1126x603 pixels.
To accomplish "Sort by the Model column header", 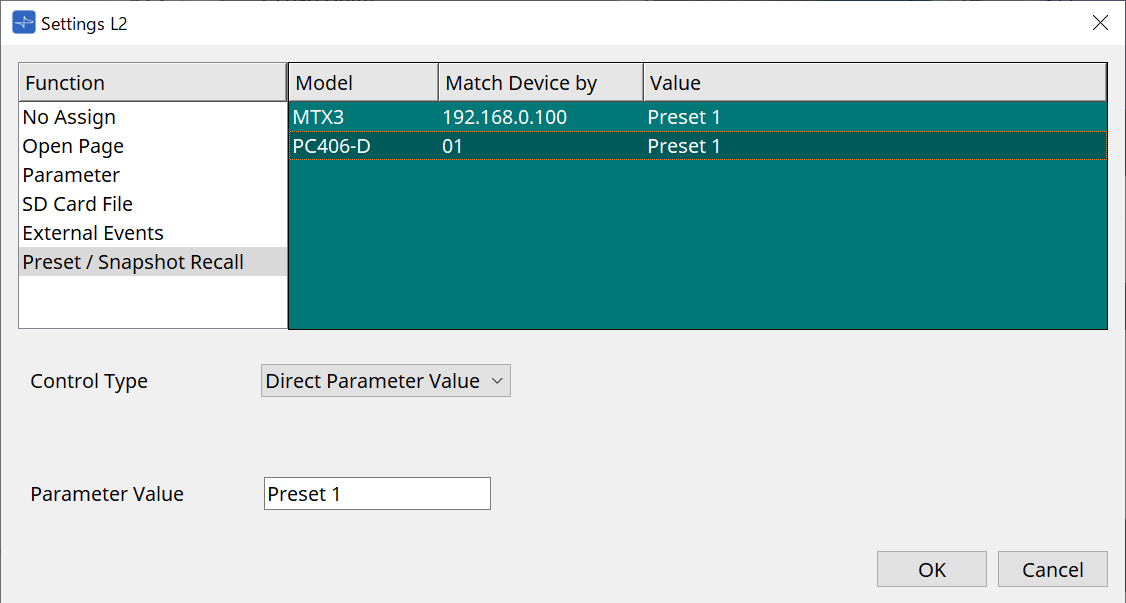I will pos(363,83).
